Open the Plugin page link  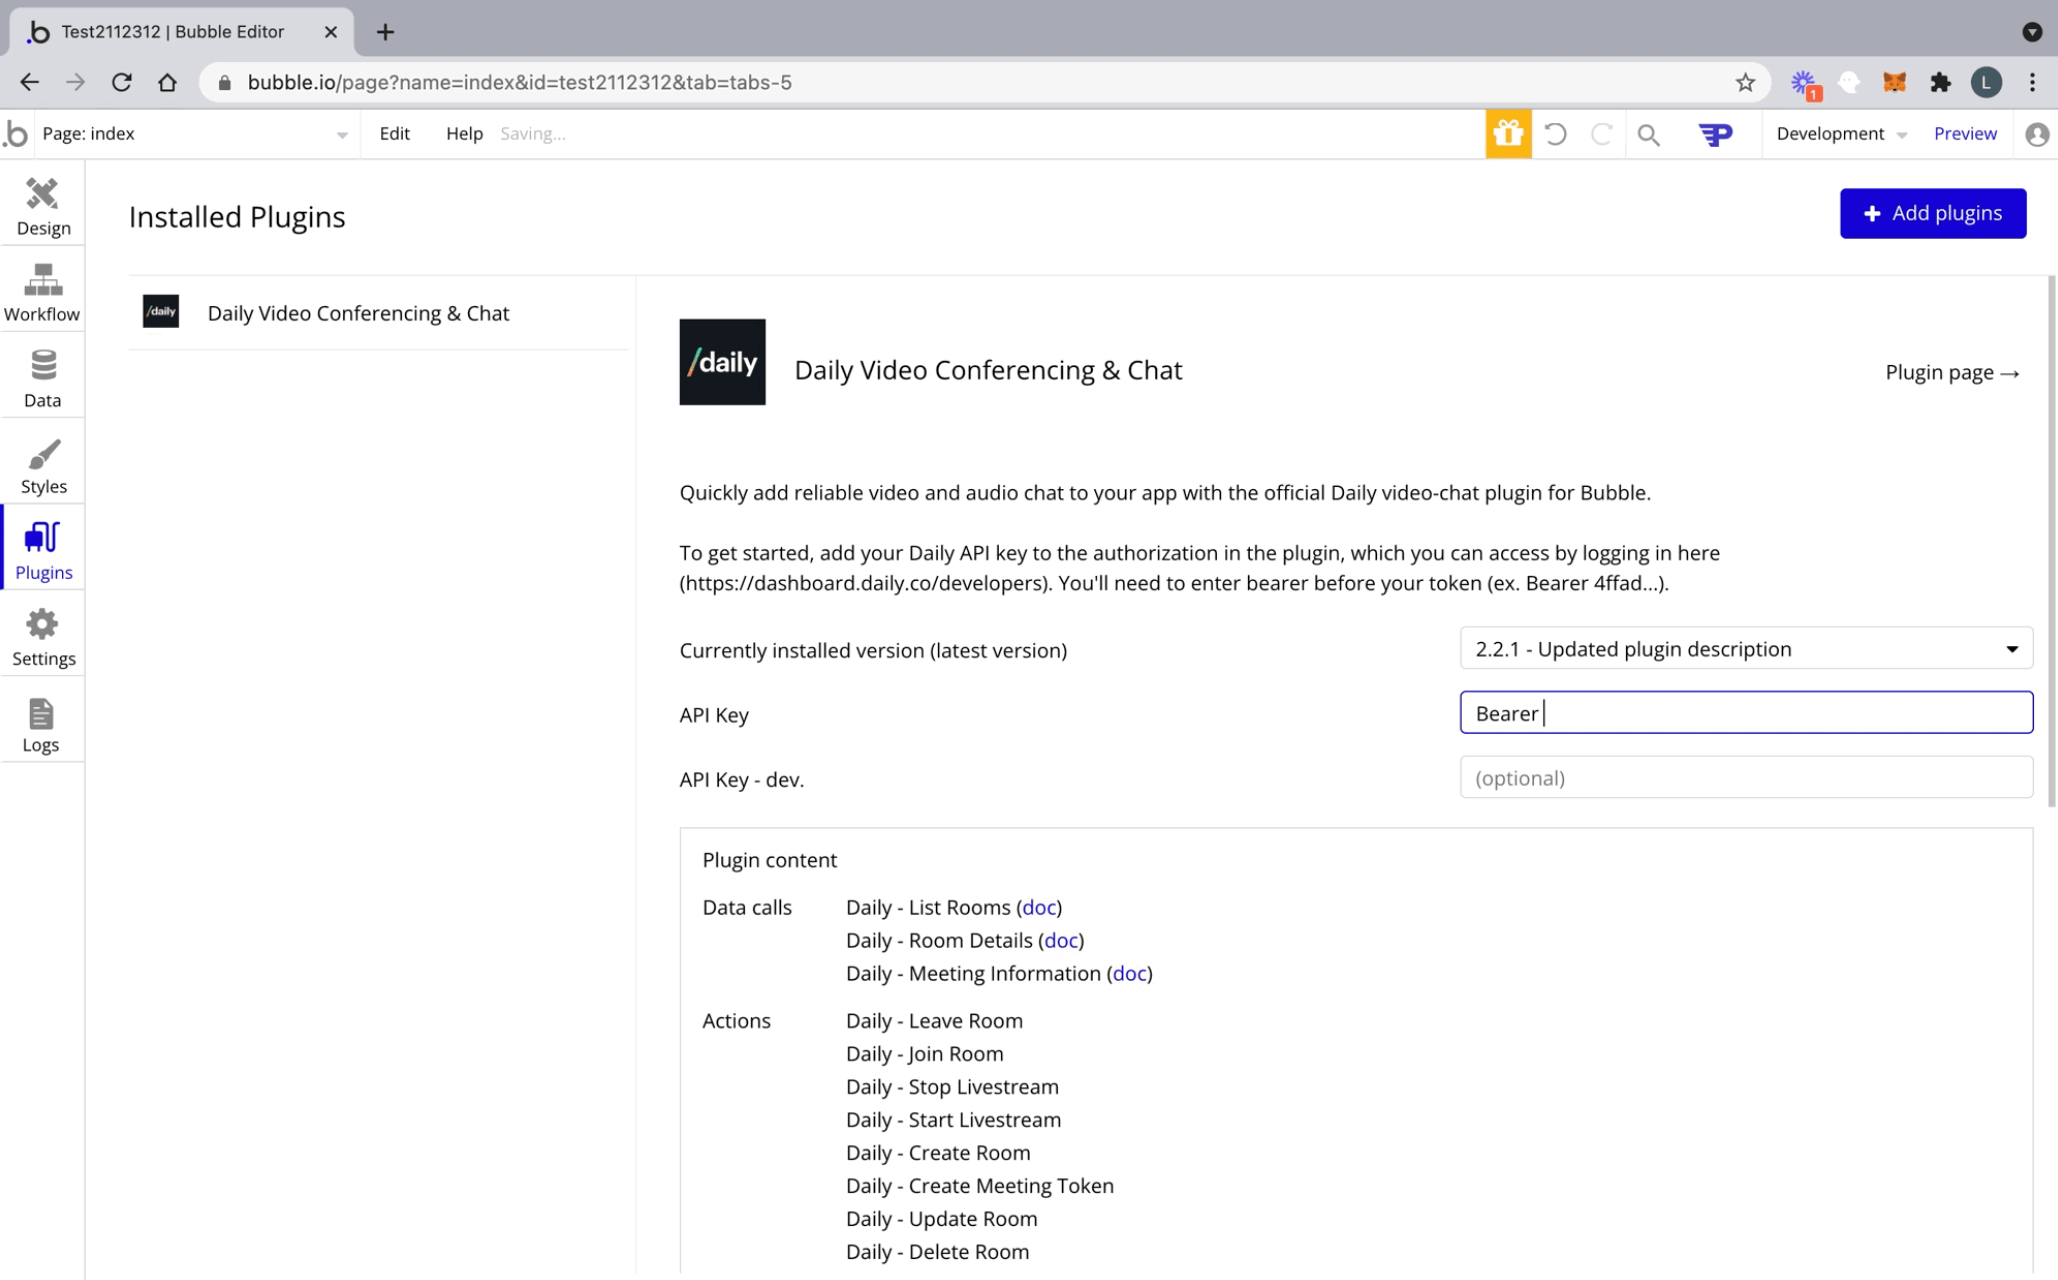tap(1951, 372)
